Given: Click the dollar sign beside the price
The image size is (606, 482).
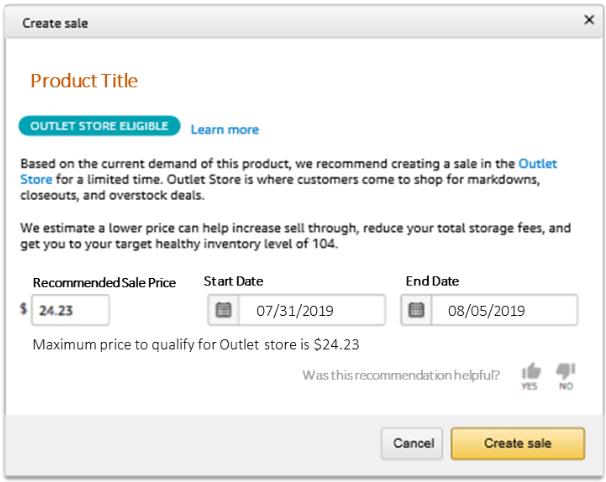Looking at the screenshot, I should pyautogui.click(x=23, y=309).
